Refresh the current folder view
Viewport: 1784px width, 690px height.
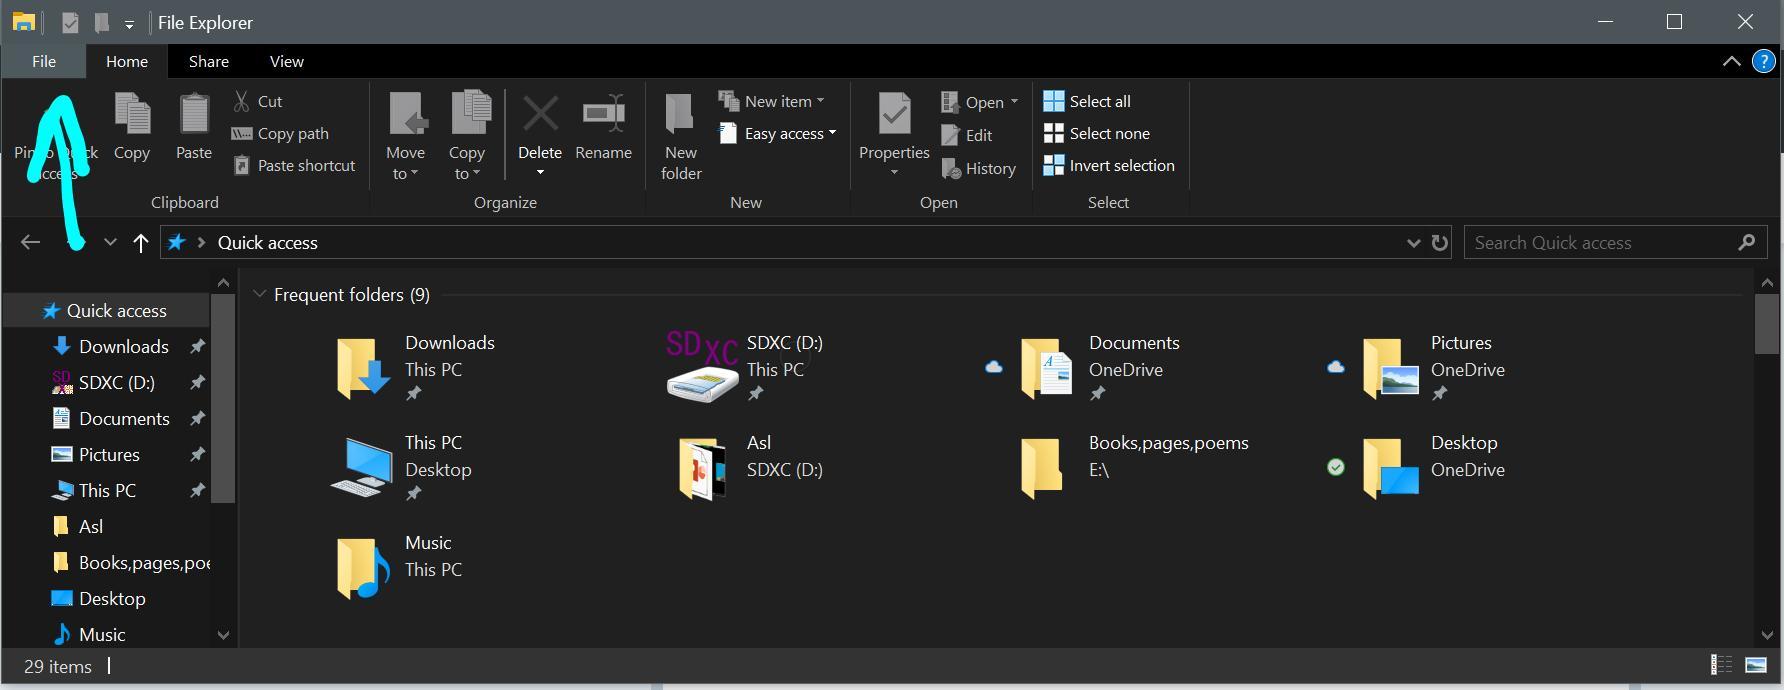(x=1440, y=242)
